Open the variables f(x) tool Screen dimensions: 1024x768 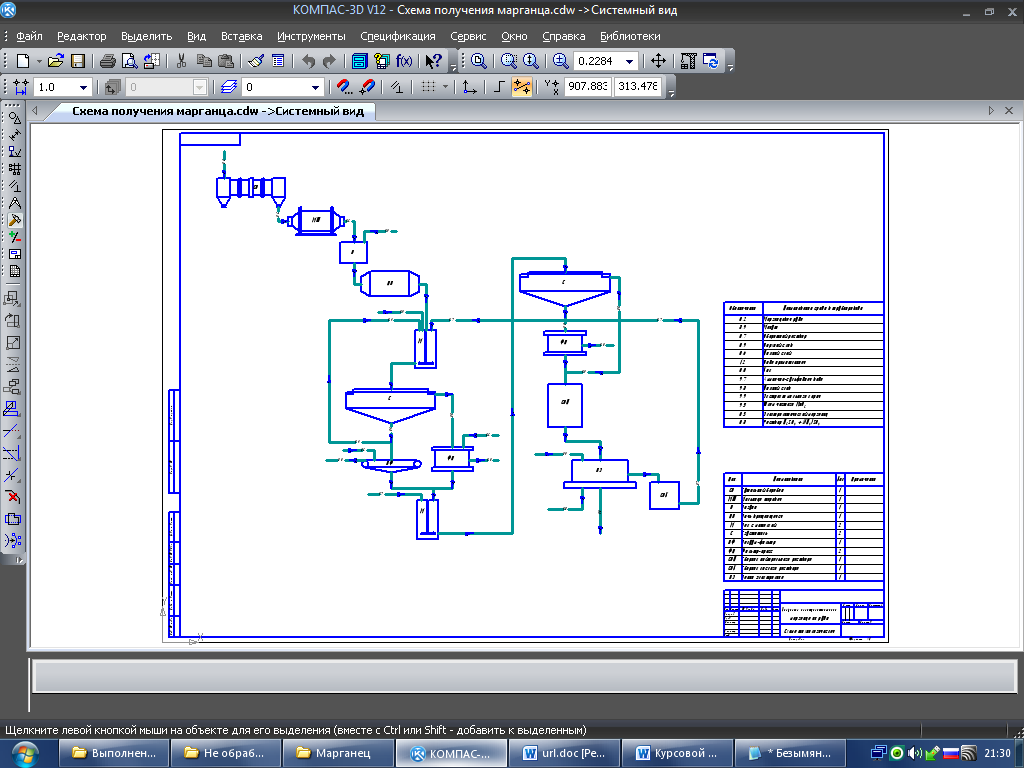[x=404, y=61]
